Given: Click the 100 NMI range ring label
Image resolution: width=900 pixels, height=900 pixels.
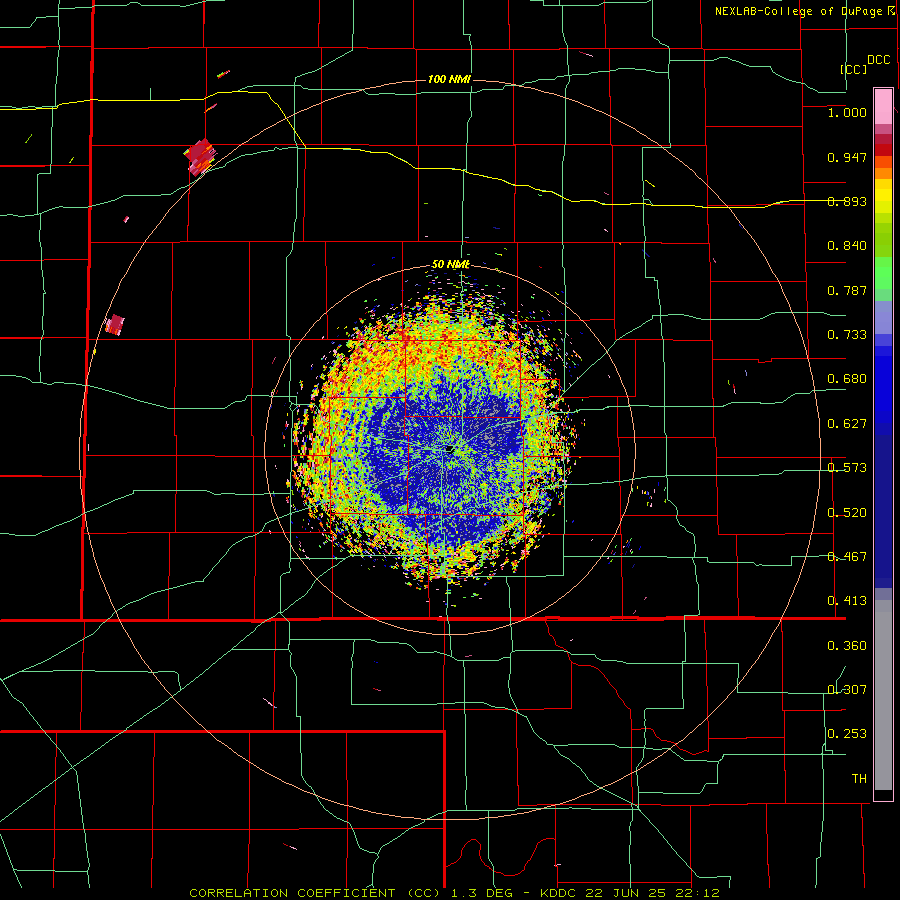Looking at the screenshot, I should [449, 79].
